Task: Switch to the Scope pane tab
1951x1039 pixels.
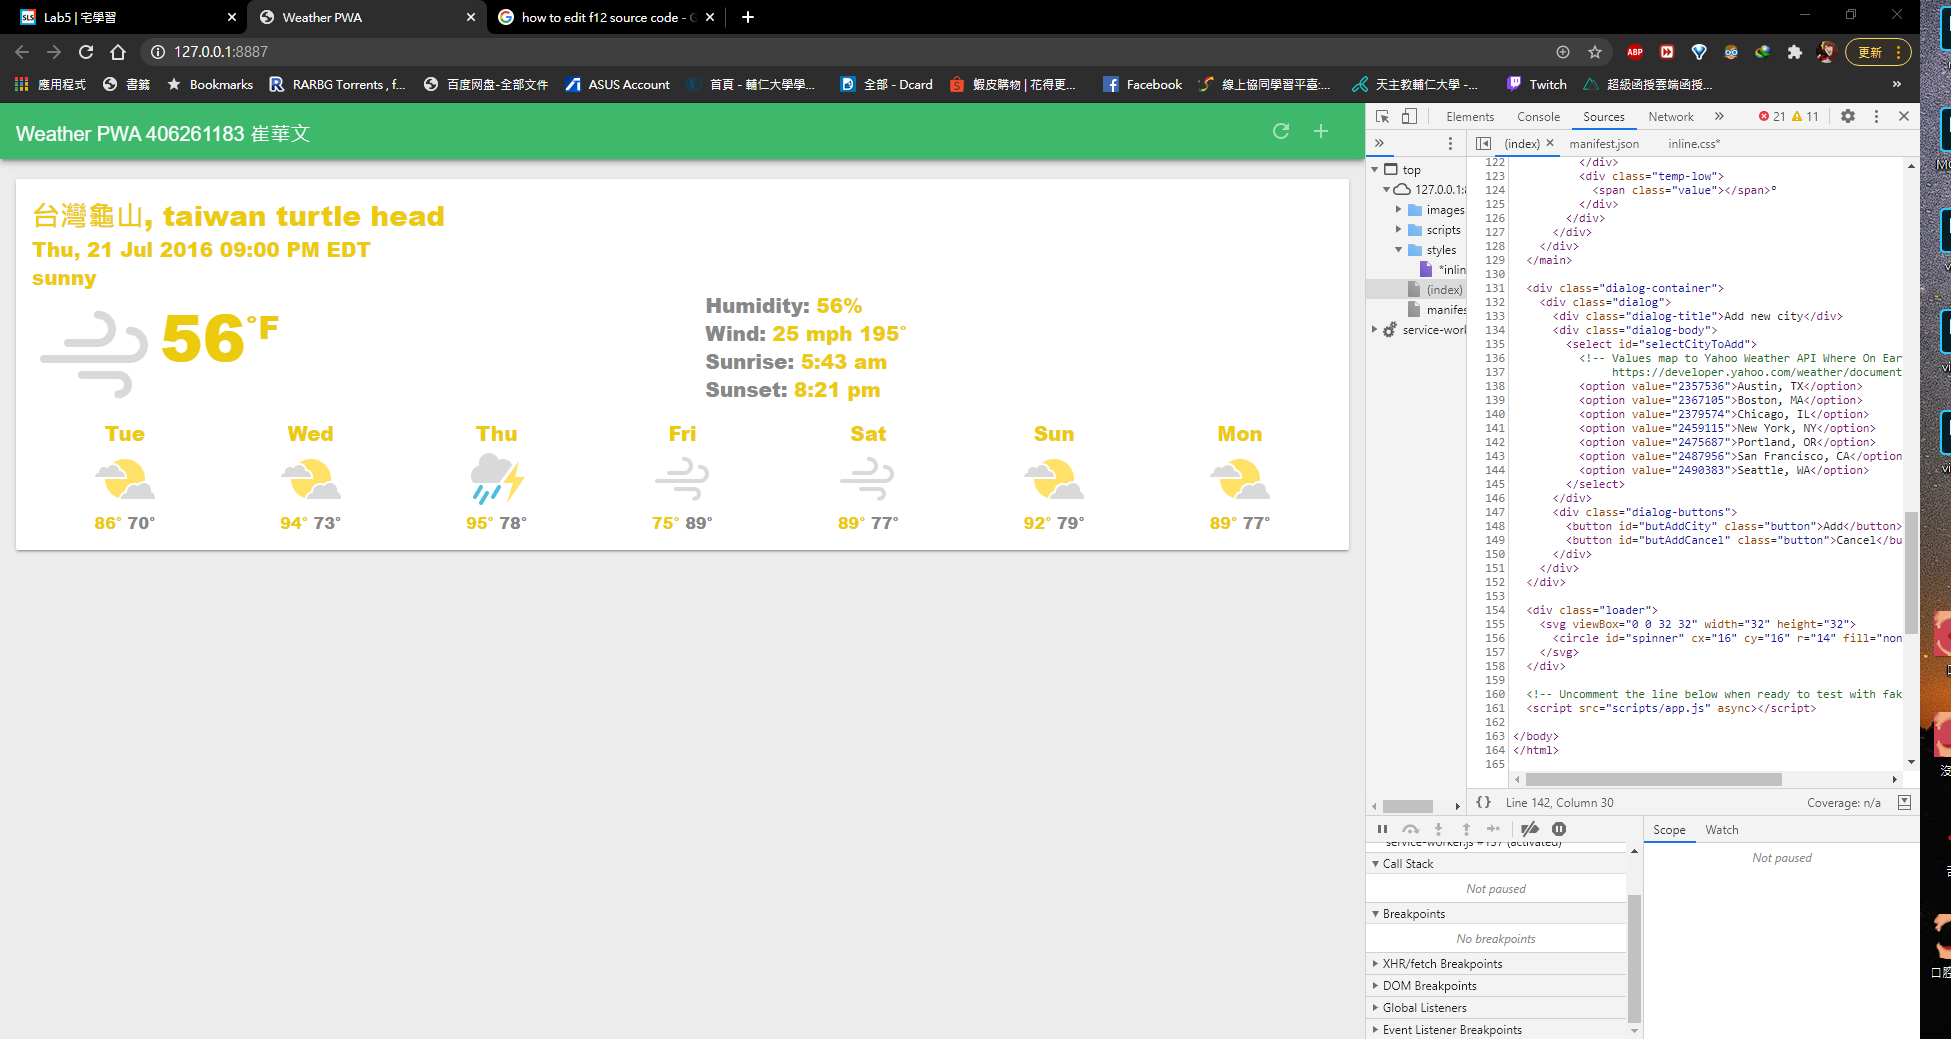Action: tap(1669, 830)
